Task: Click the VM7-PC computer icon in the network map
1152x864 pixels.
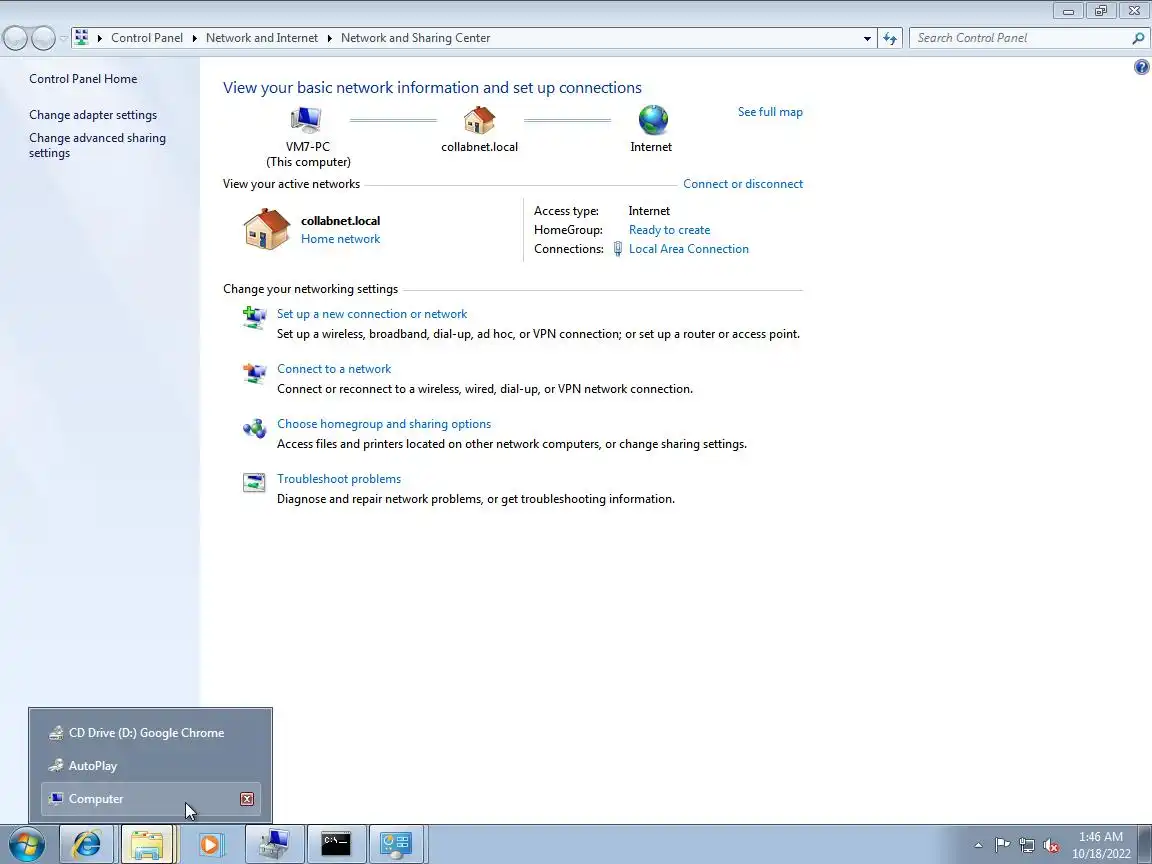Action: click(306, 120)
